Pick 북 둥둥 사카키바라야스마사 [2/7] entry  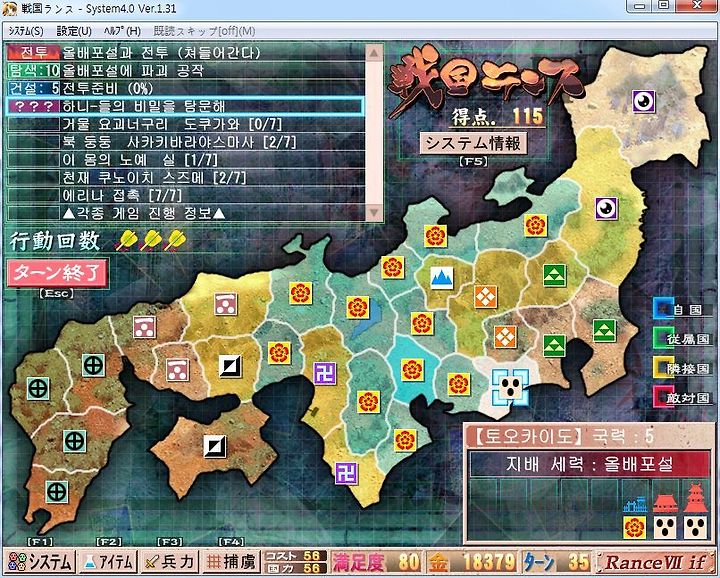coord(186,142)
